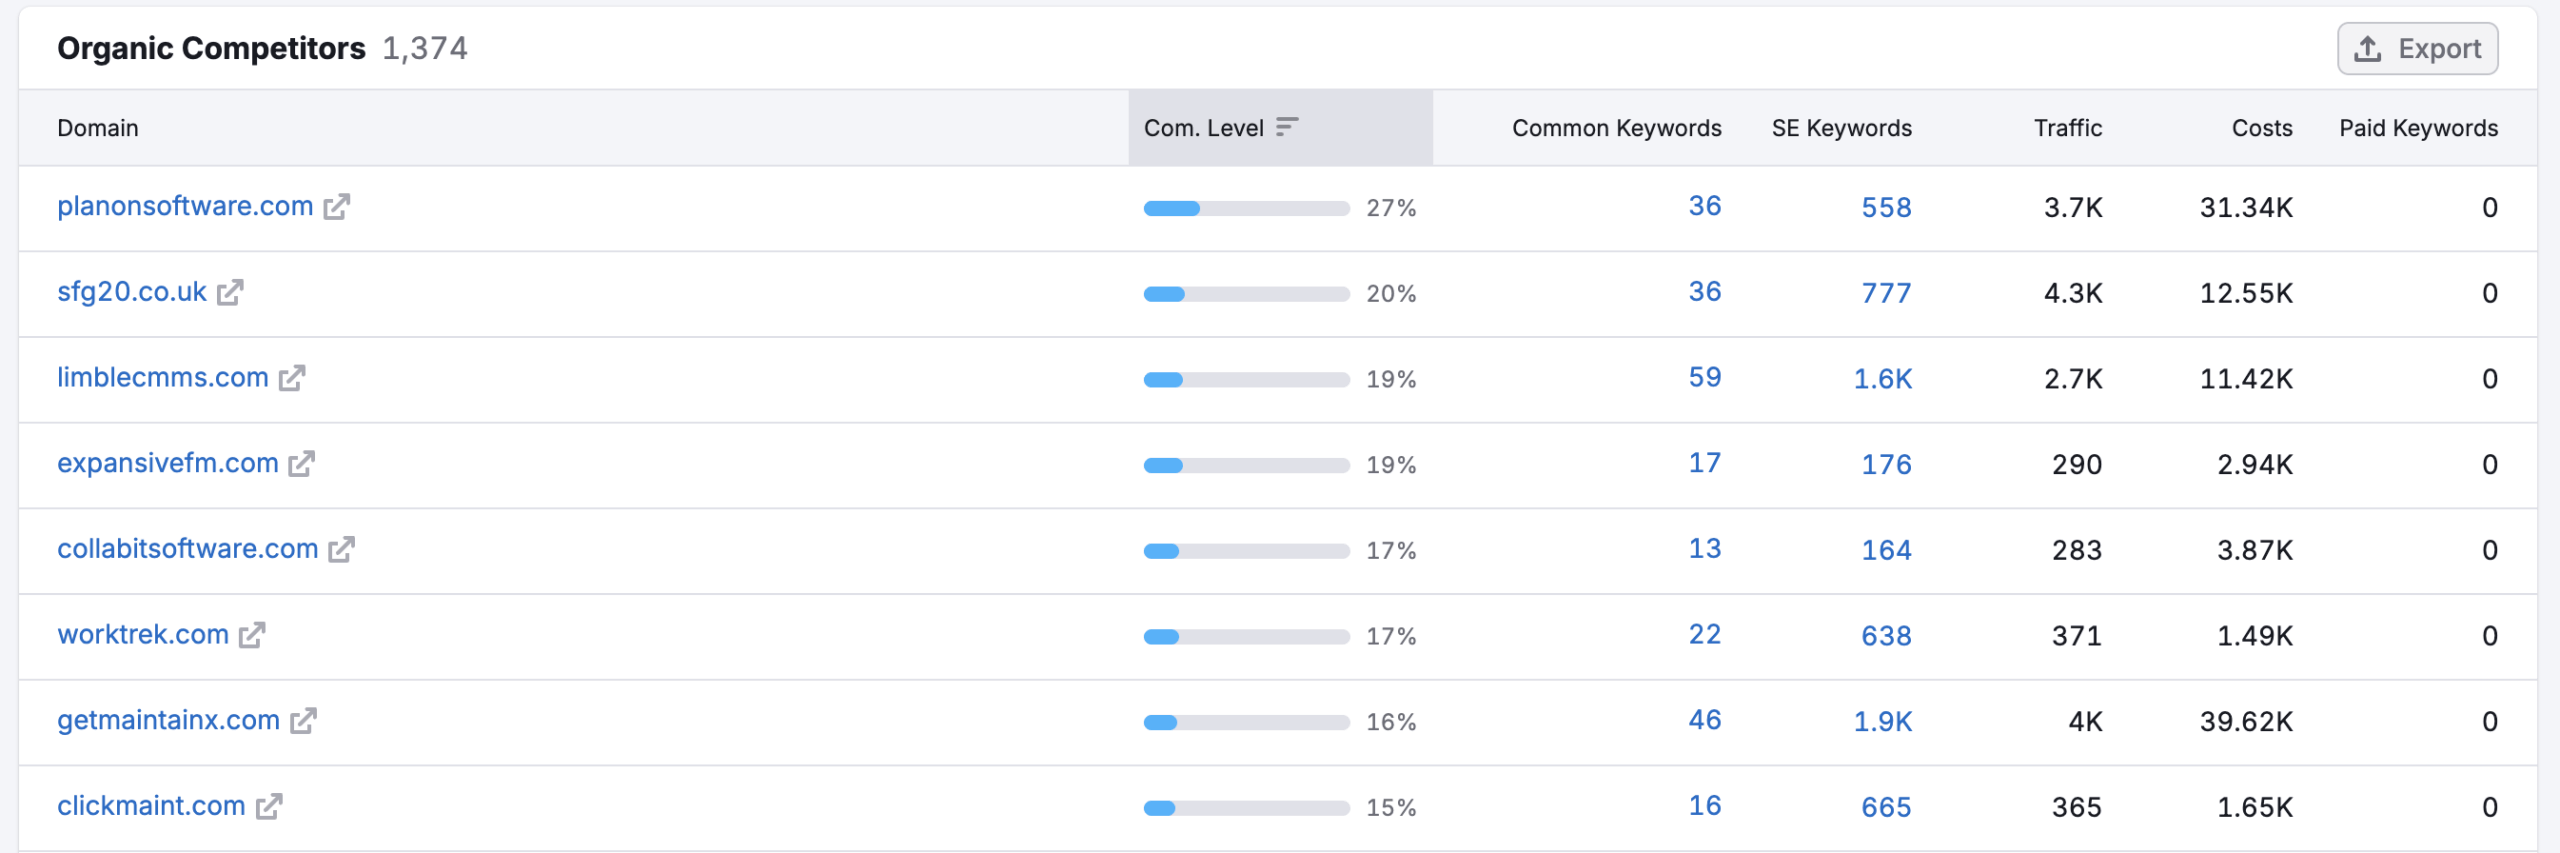View 59 common keywords for limblecmms.com
This screenshot has width=2560, height=853.
(1704, 378)
